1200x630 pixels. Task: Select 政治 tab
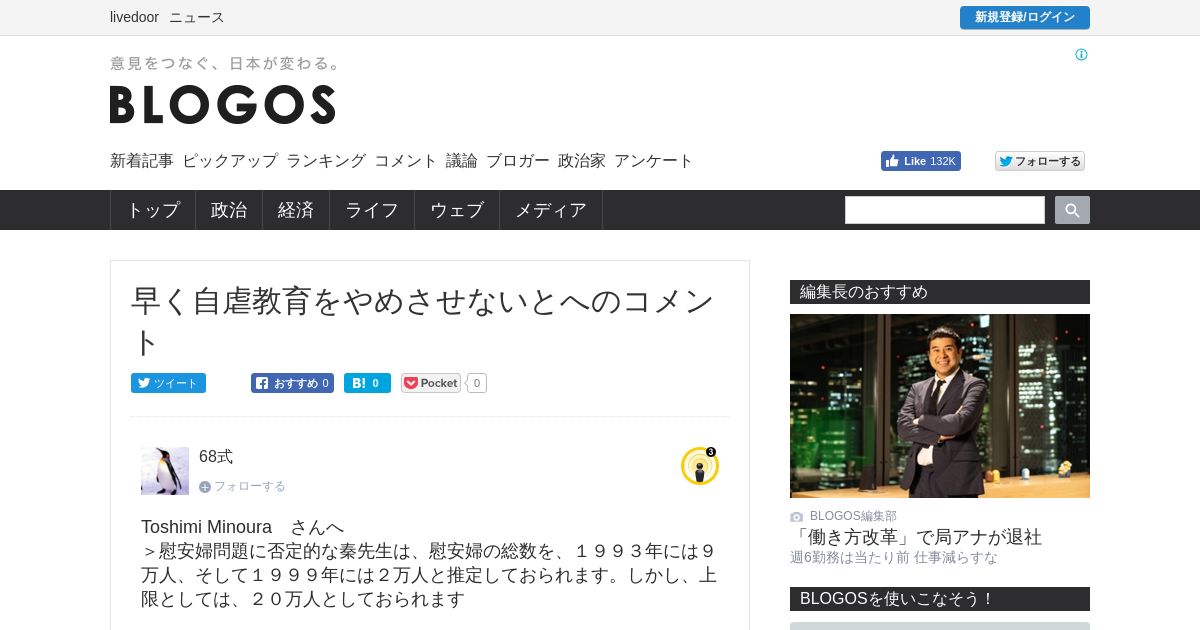tap(229, 210)
